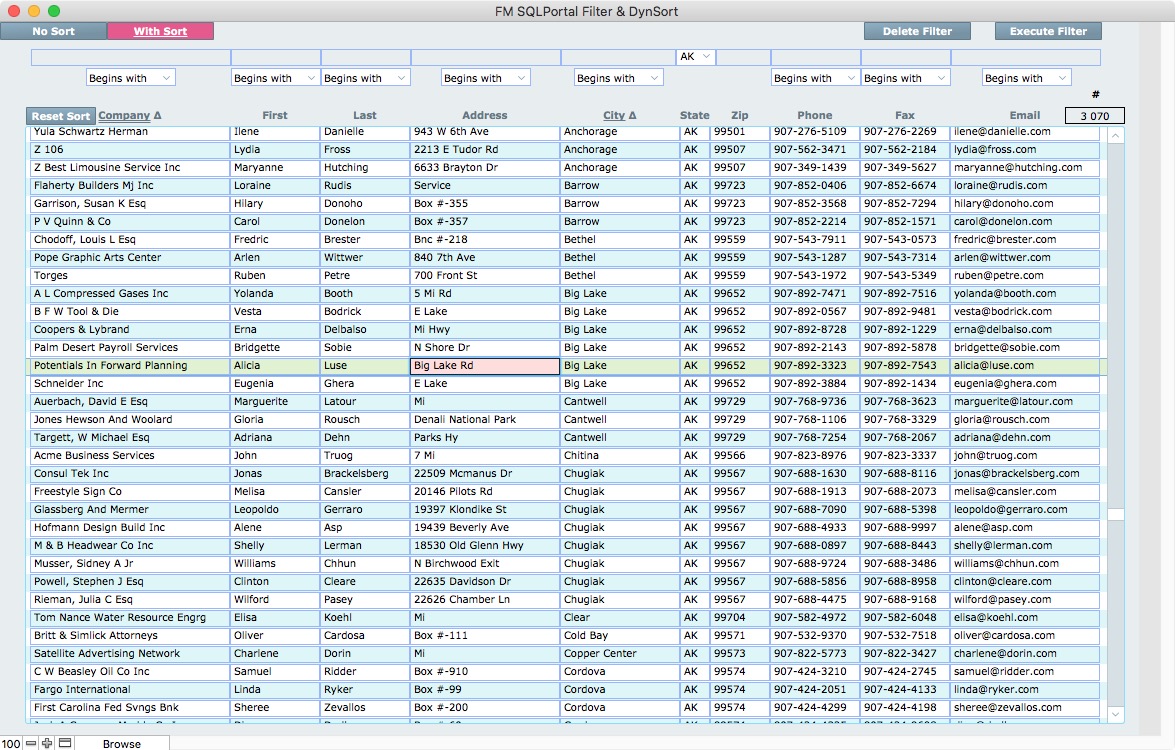
Task: Switch to the No Sort tab
Action: (53, 31)
